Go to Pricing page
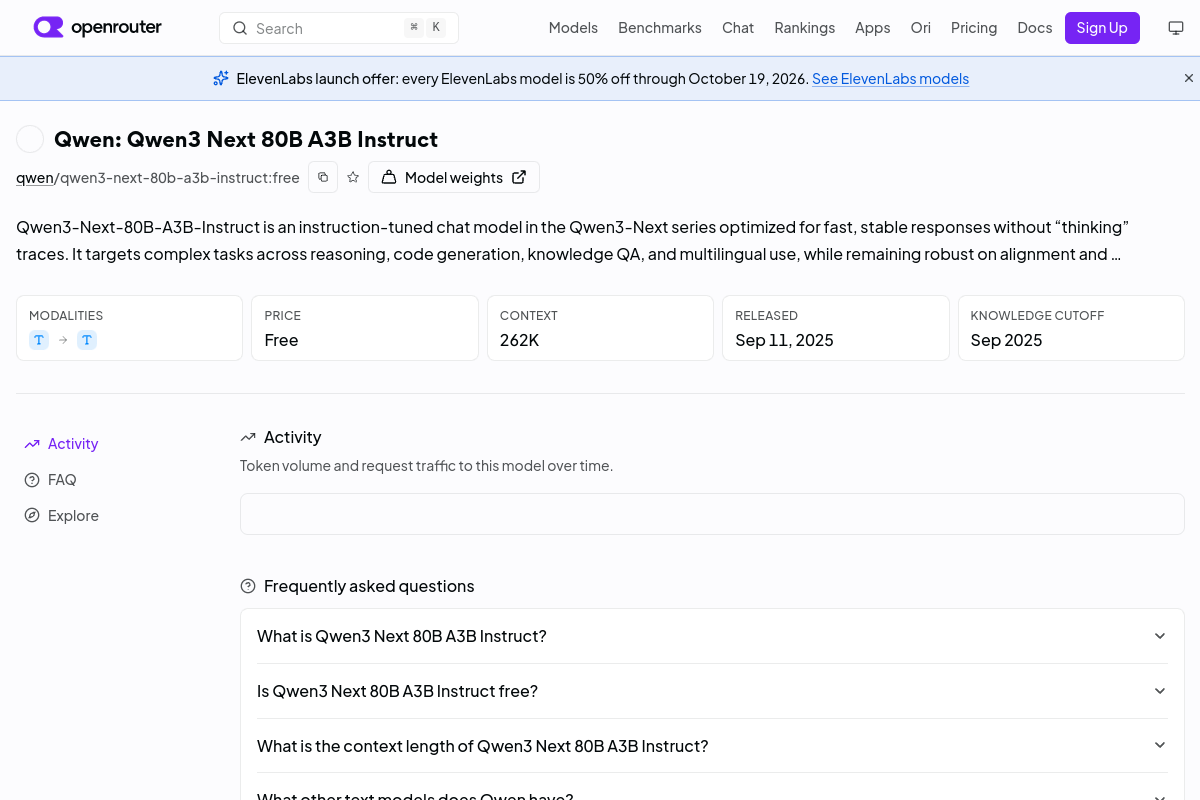 click(x=974, y=28)
